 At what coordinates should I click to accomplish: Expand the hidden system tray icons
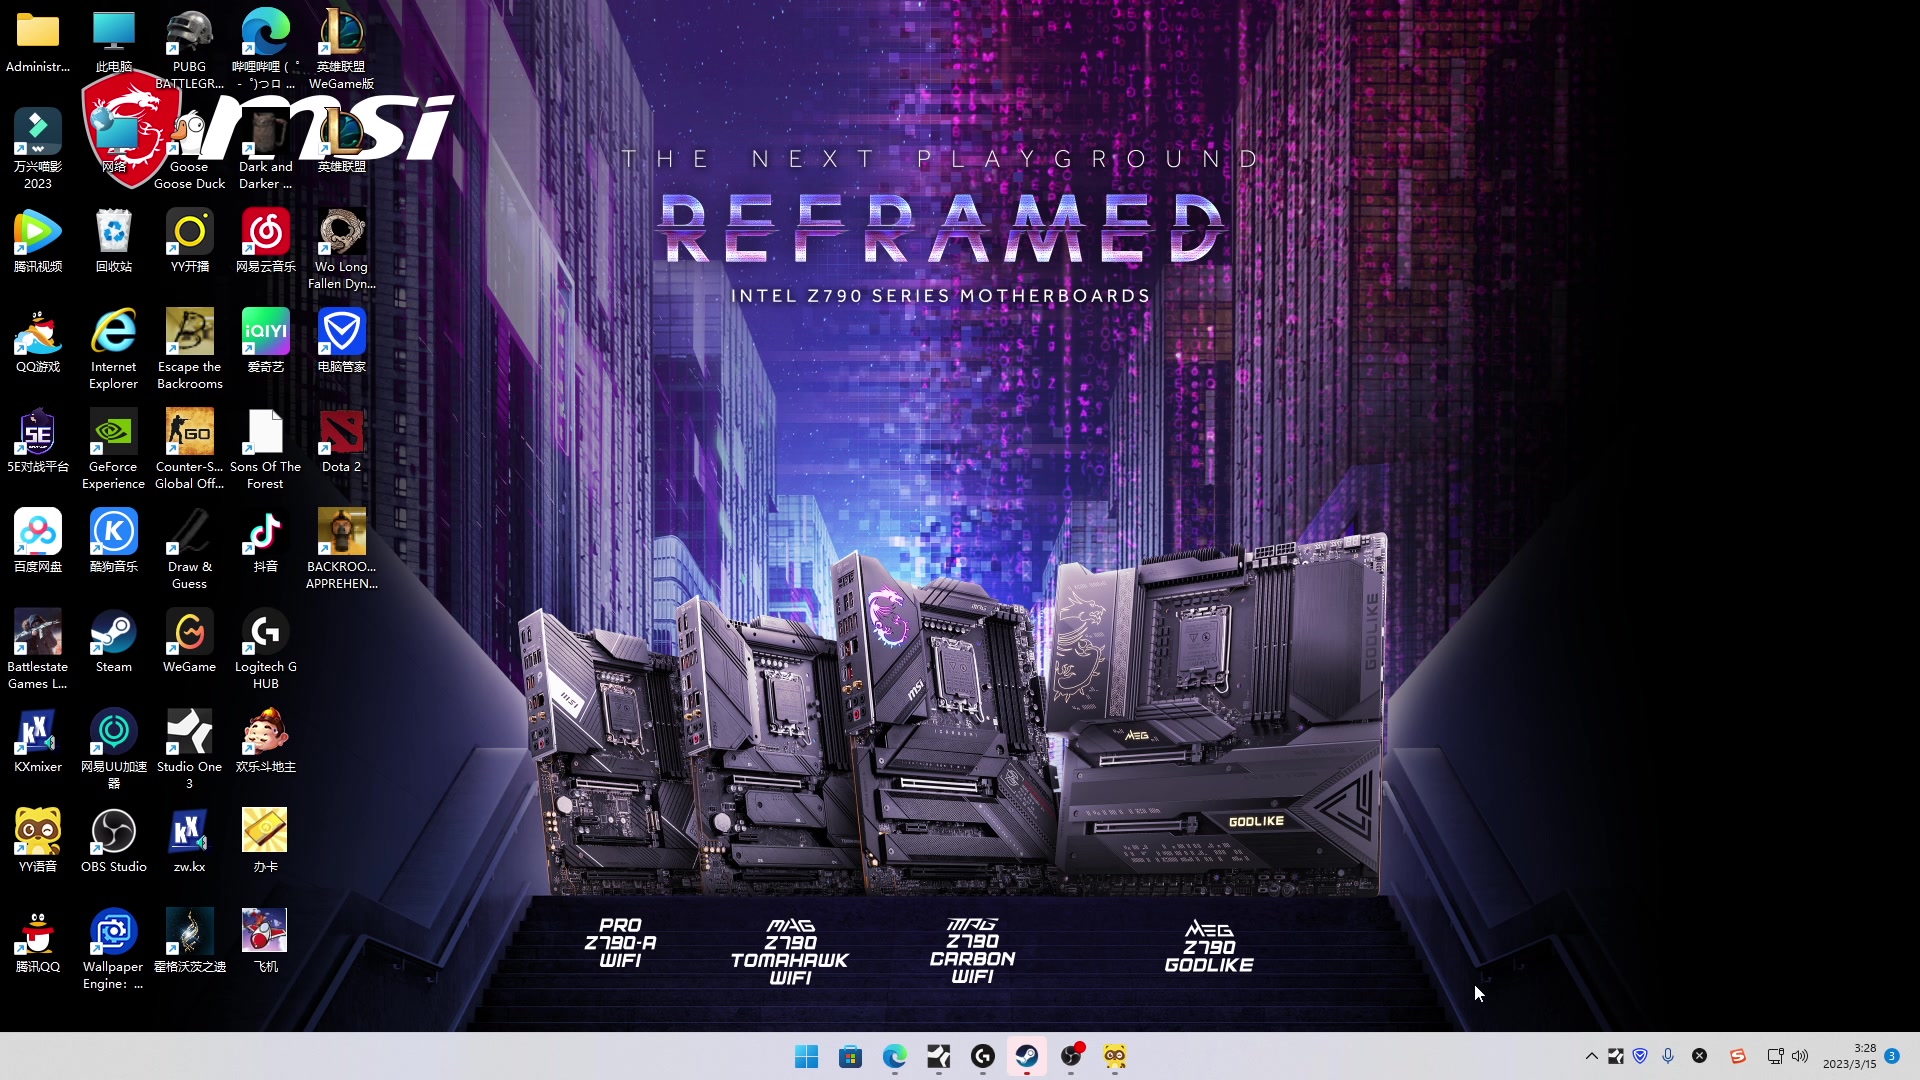click(x=1591, y=1056)
